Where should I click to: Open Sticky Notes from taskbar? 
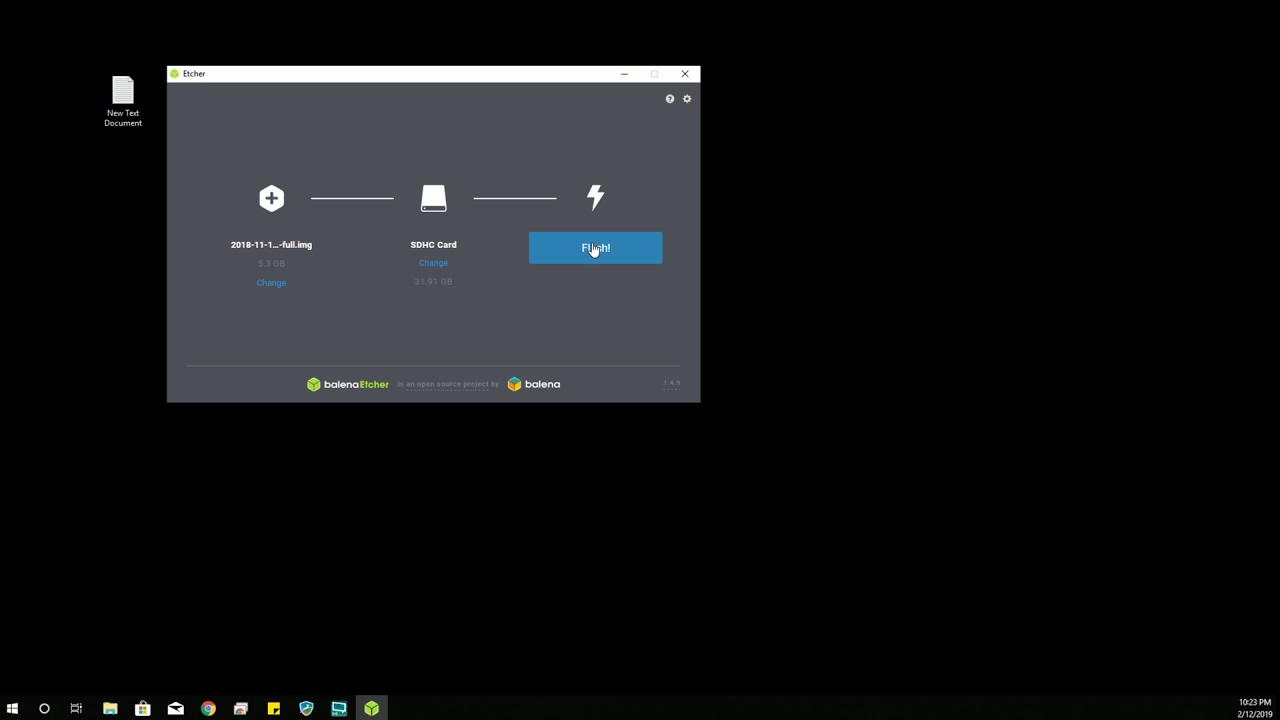(x=273, y=708)
